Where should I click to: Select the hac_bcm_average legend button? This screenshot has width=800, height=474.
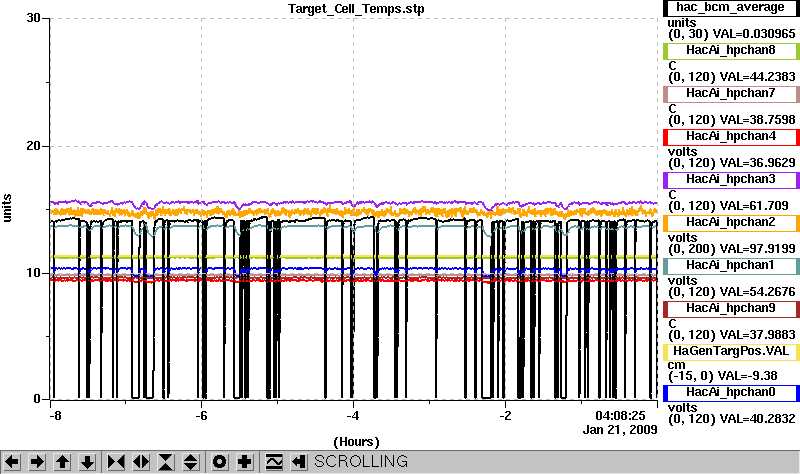pos(731,8)
